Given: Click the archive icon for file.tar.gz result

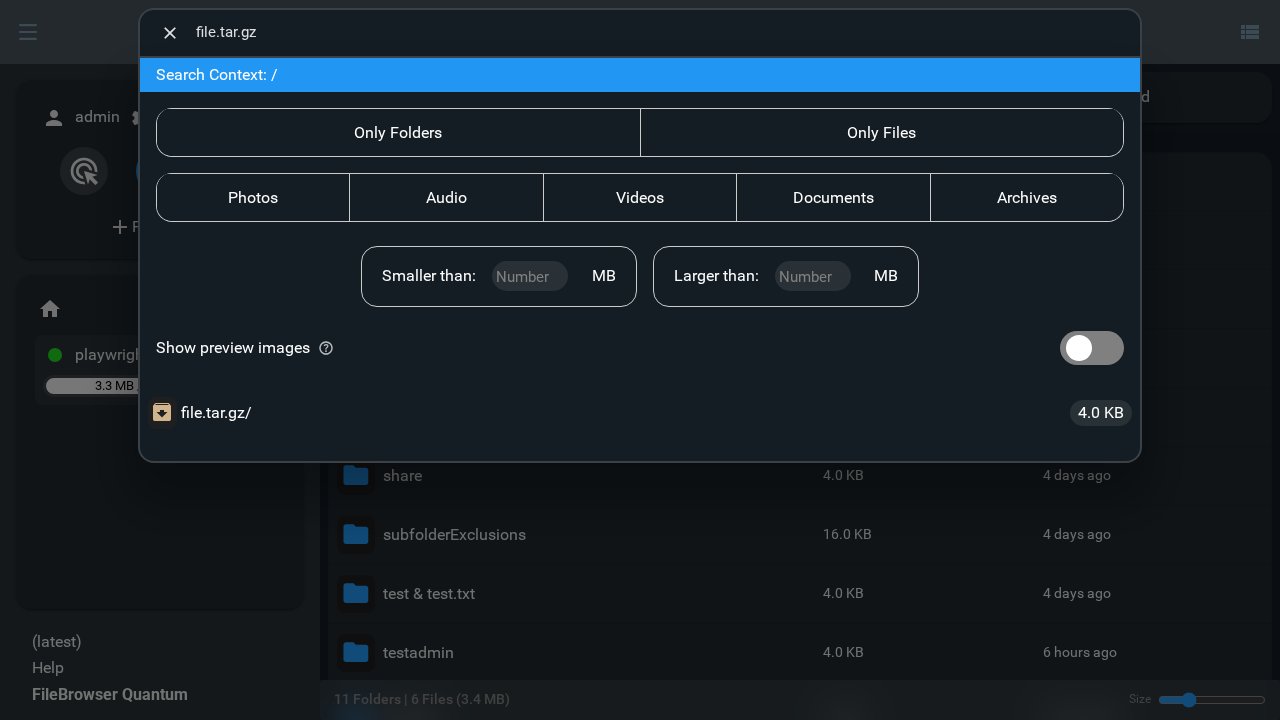Looking at the screenshot, I should click(x=162, y=413).
